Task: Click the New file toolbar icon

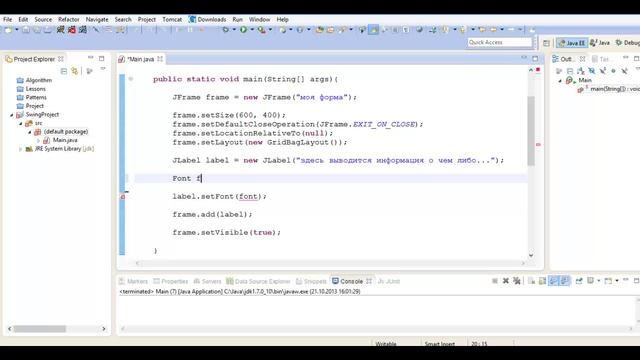Action: click(8, 29)
